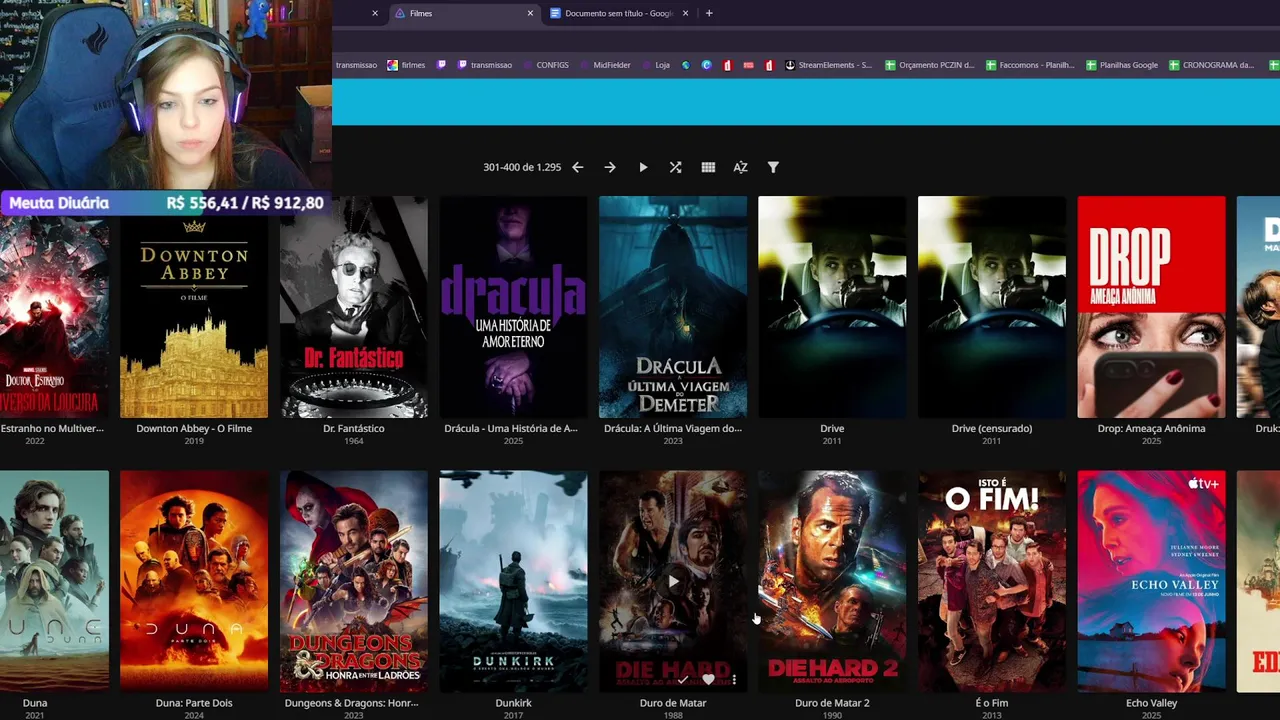Open the CONFIGS bookmark
The image size is (1280, 720).
(545, 65)
